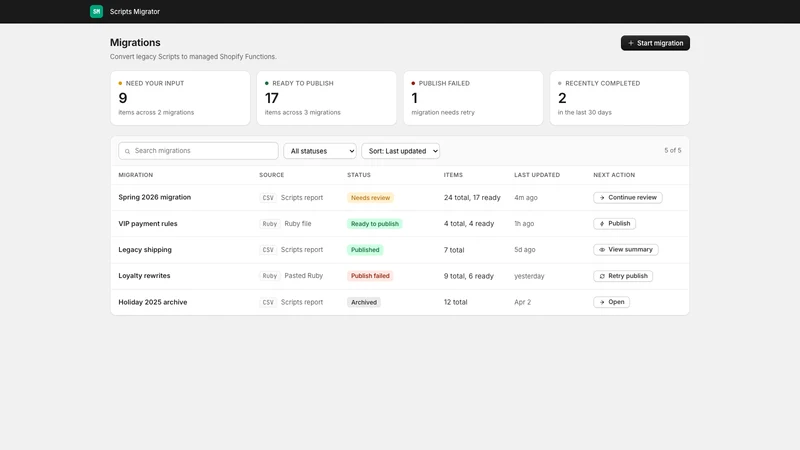Click the '4m ago' last updated cell

pyautogui.click(x=526, y=197)
